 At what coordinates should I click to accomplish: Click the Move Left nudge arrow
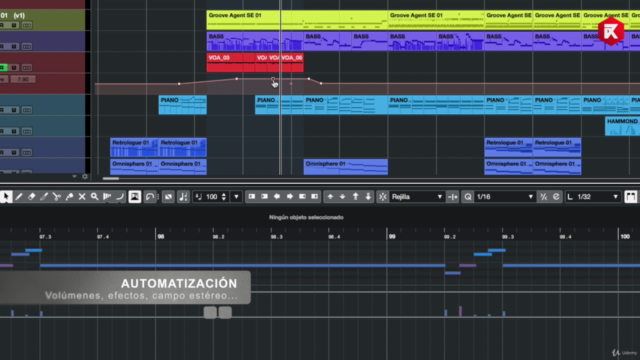tap(277, 197)
